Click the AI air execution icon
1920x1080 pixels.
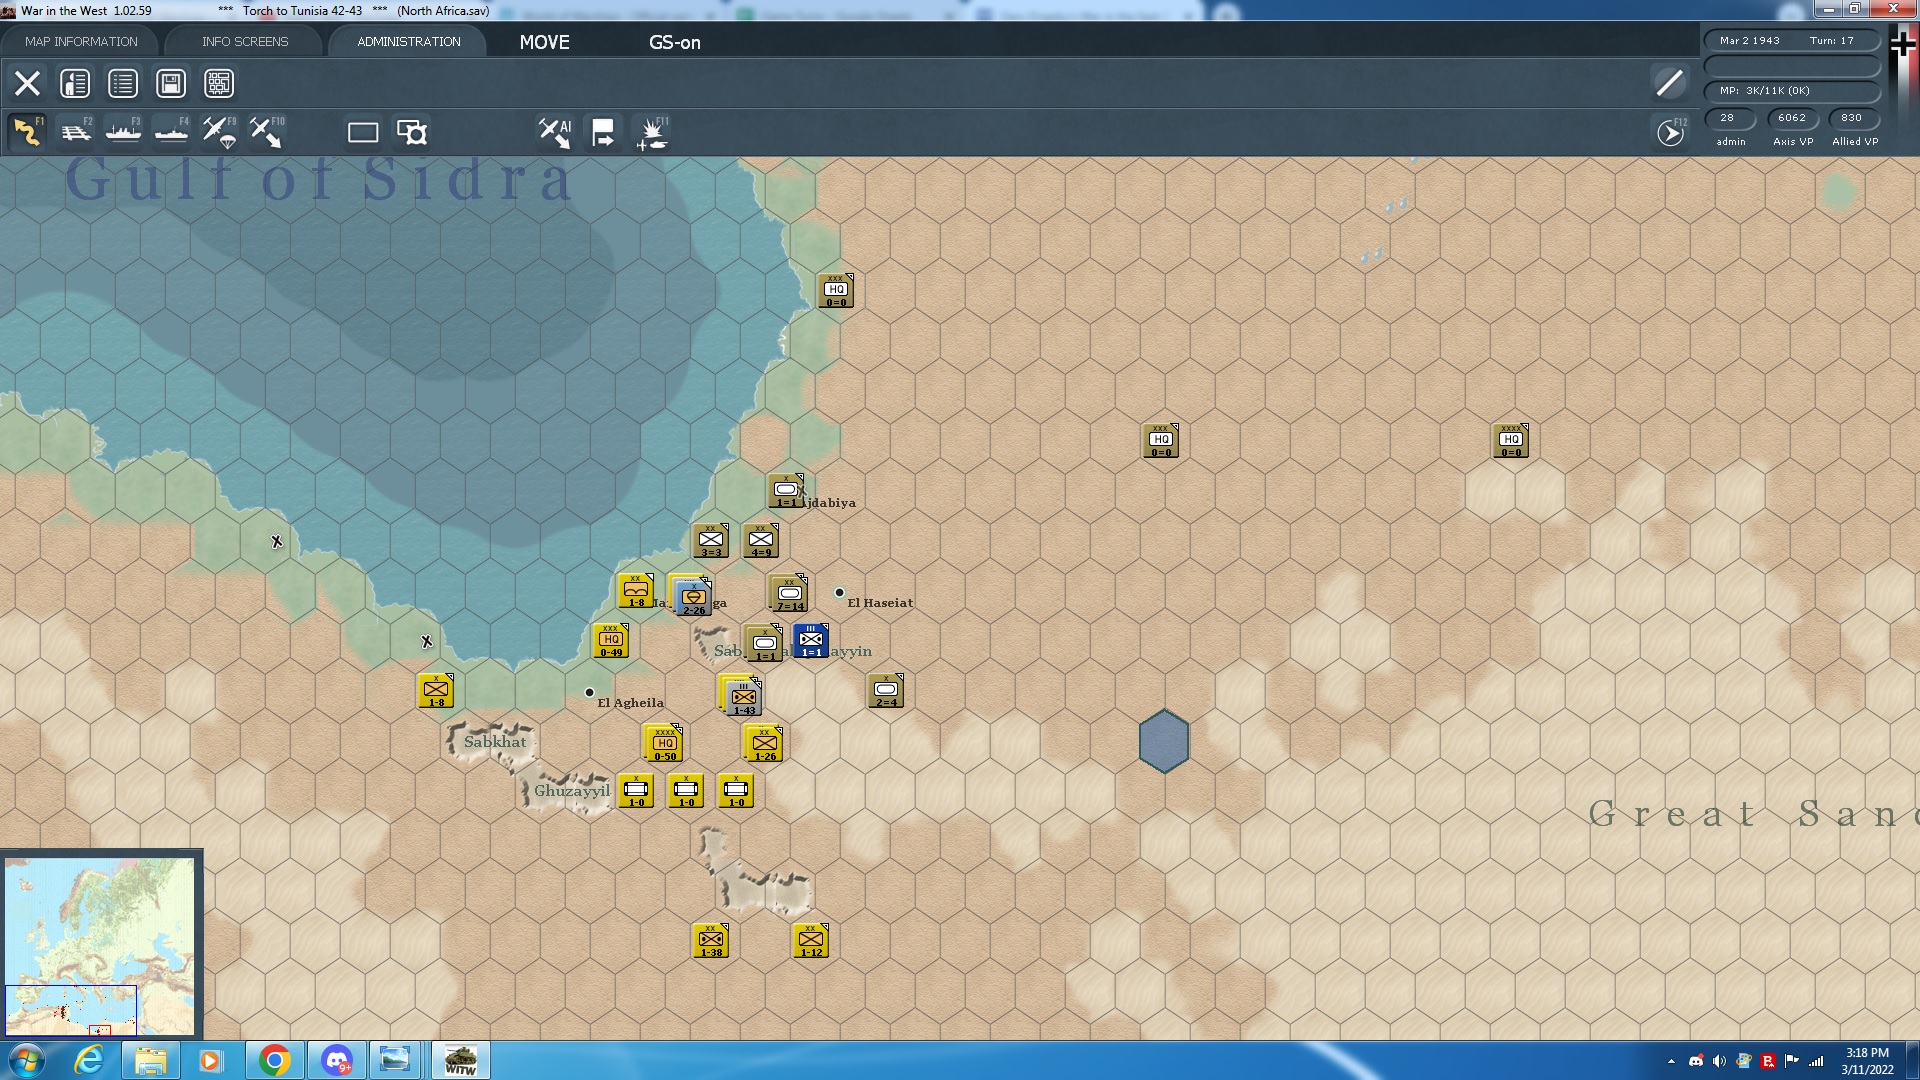555,132
